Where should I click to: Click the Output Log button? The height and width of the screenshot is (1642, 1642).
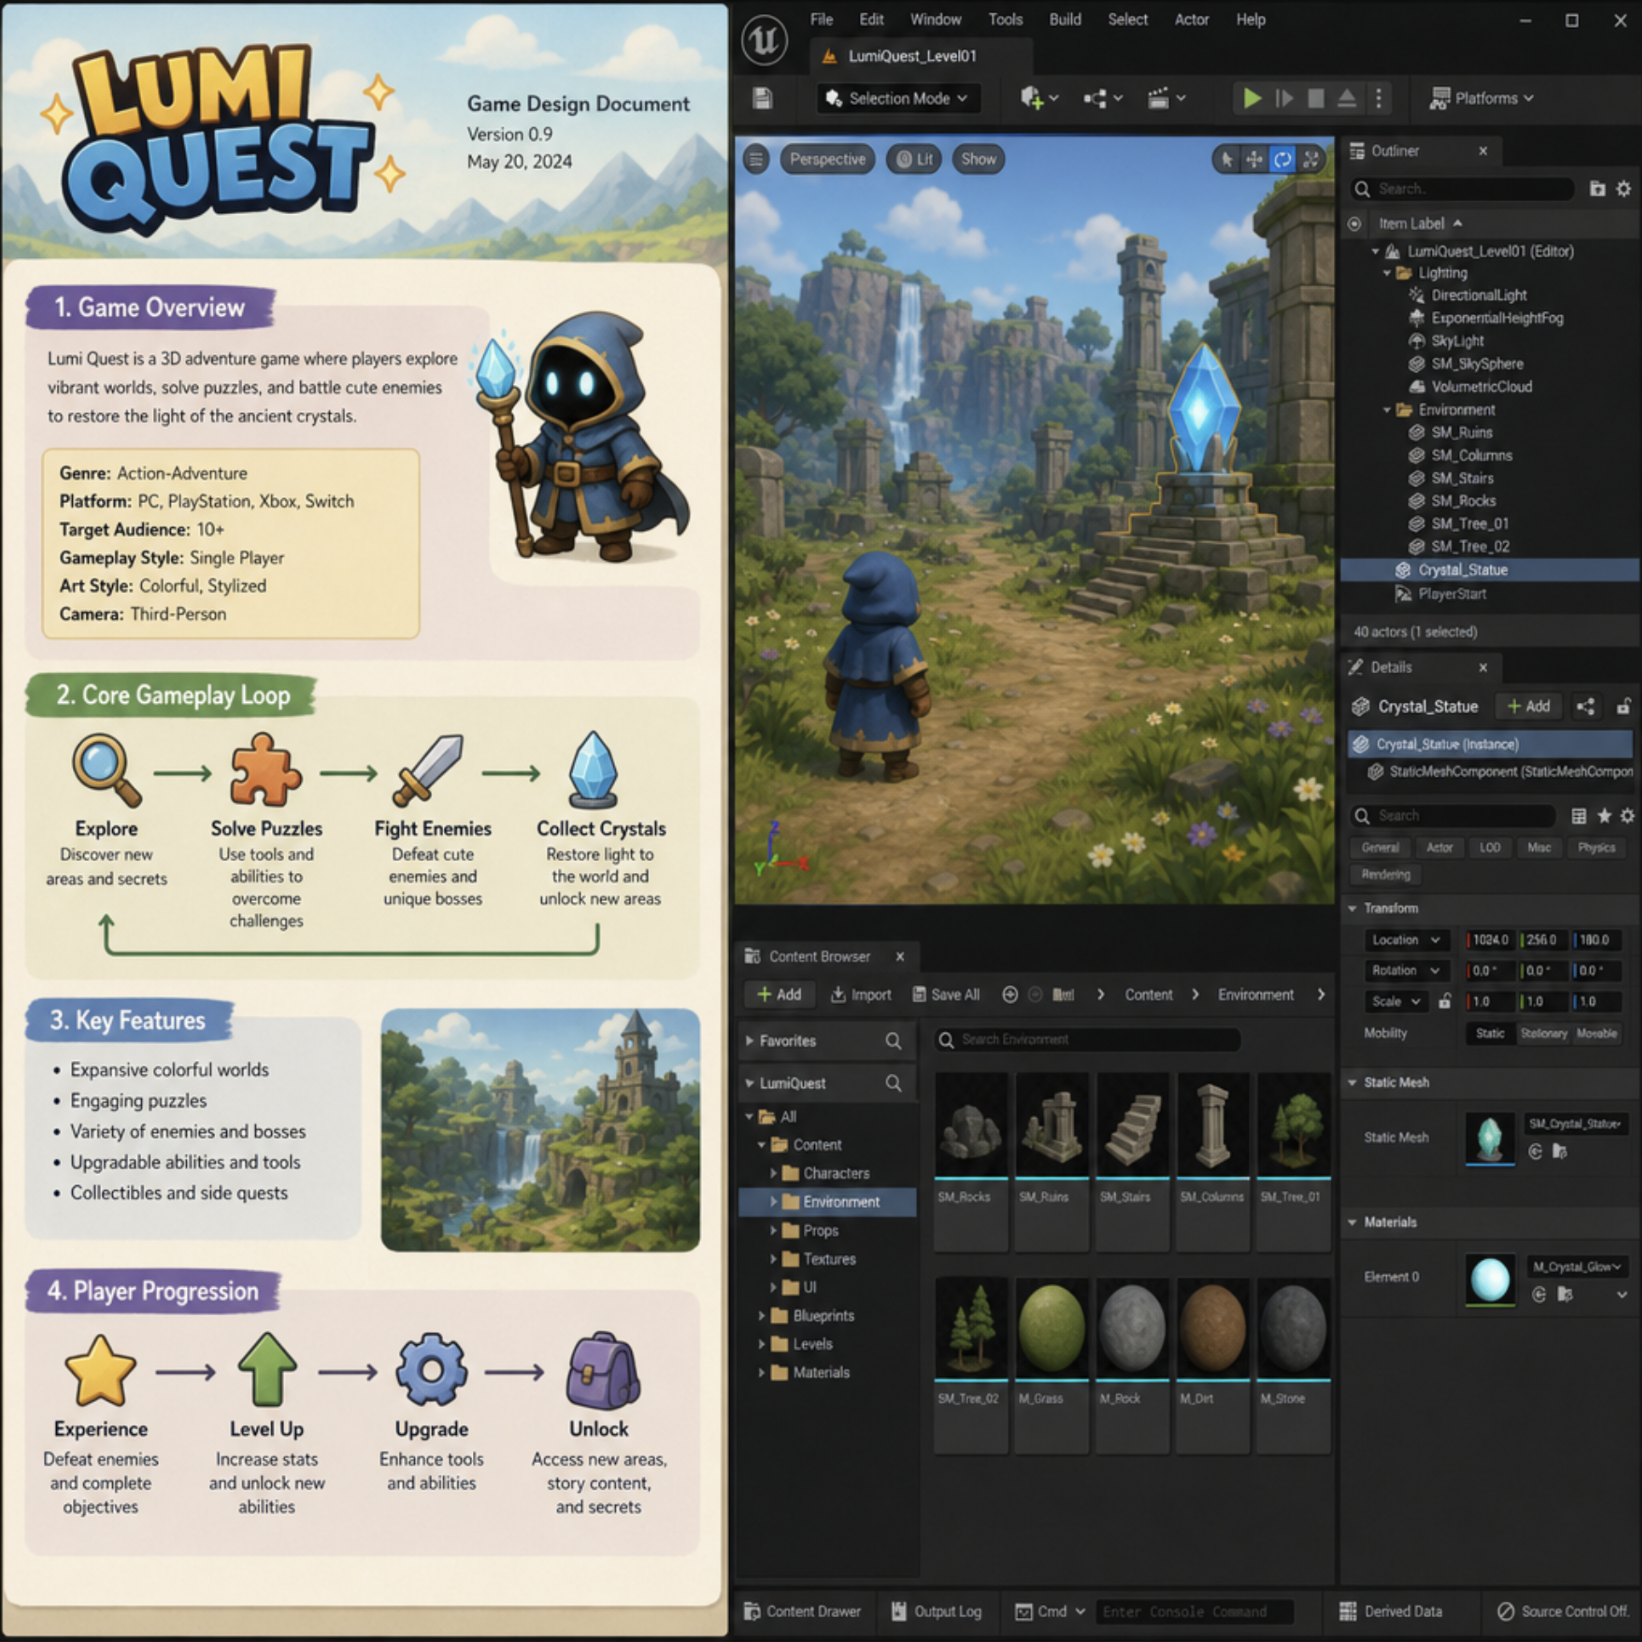[936, 1611]
